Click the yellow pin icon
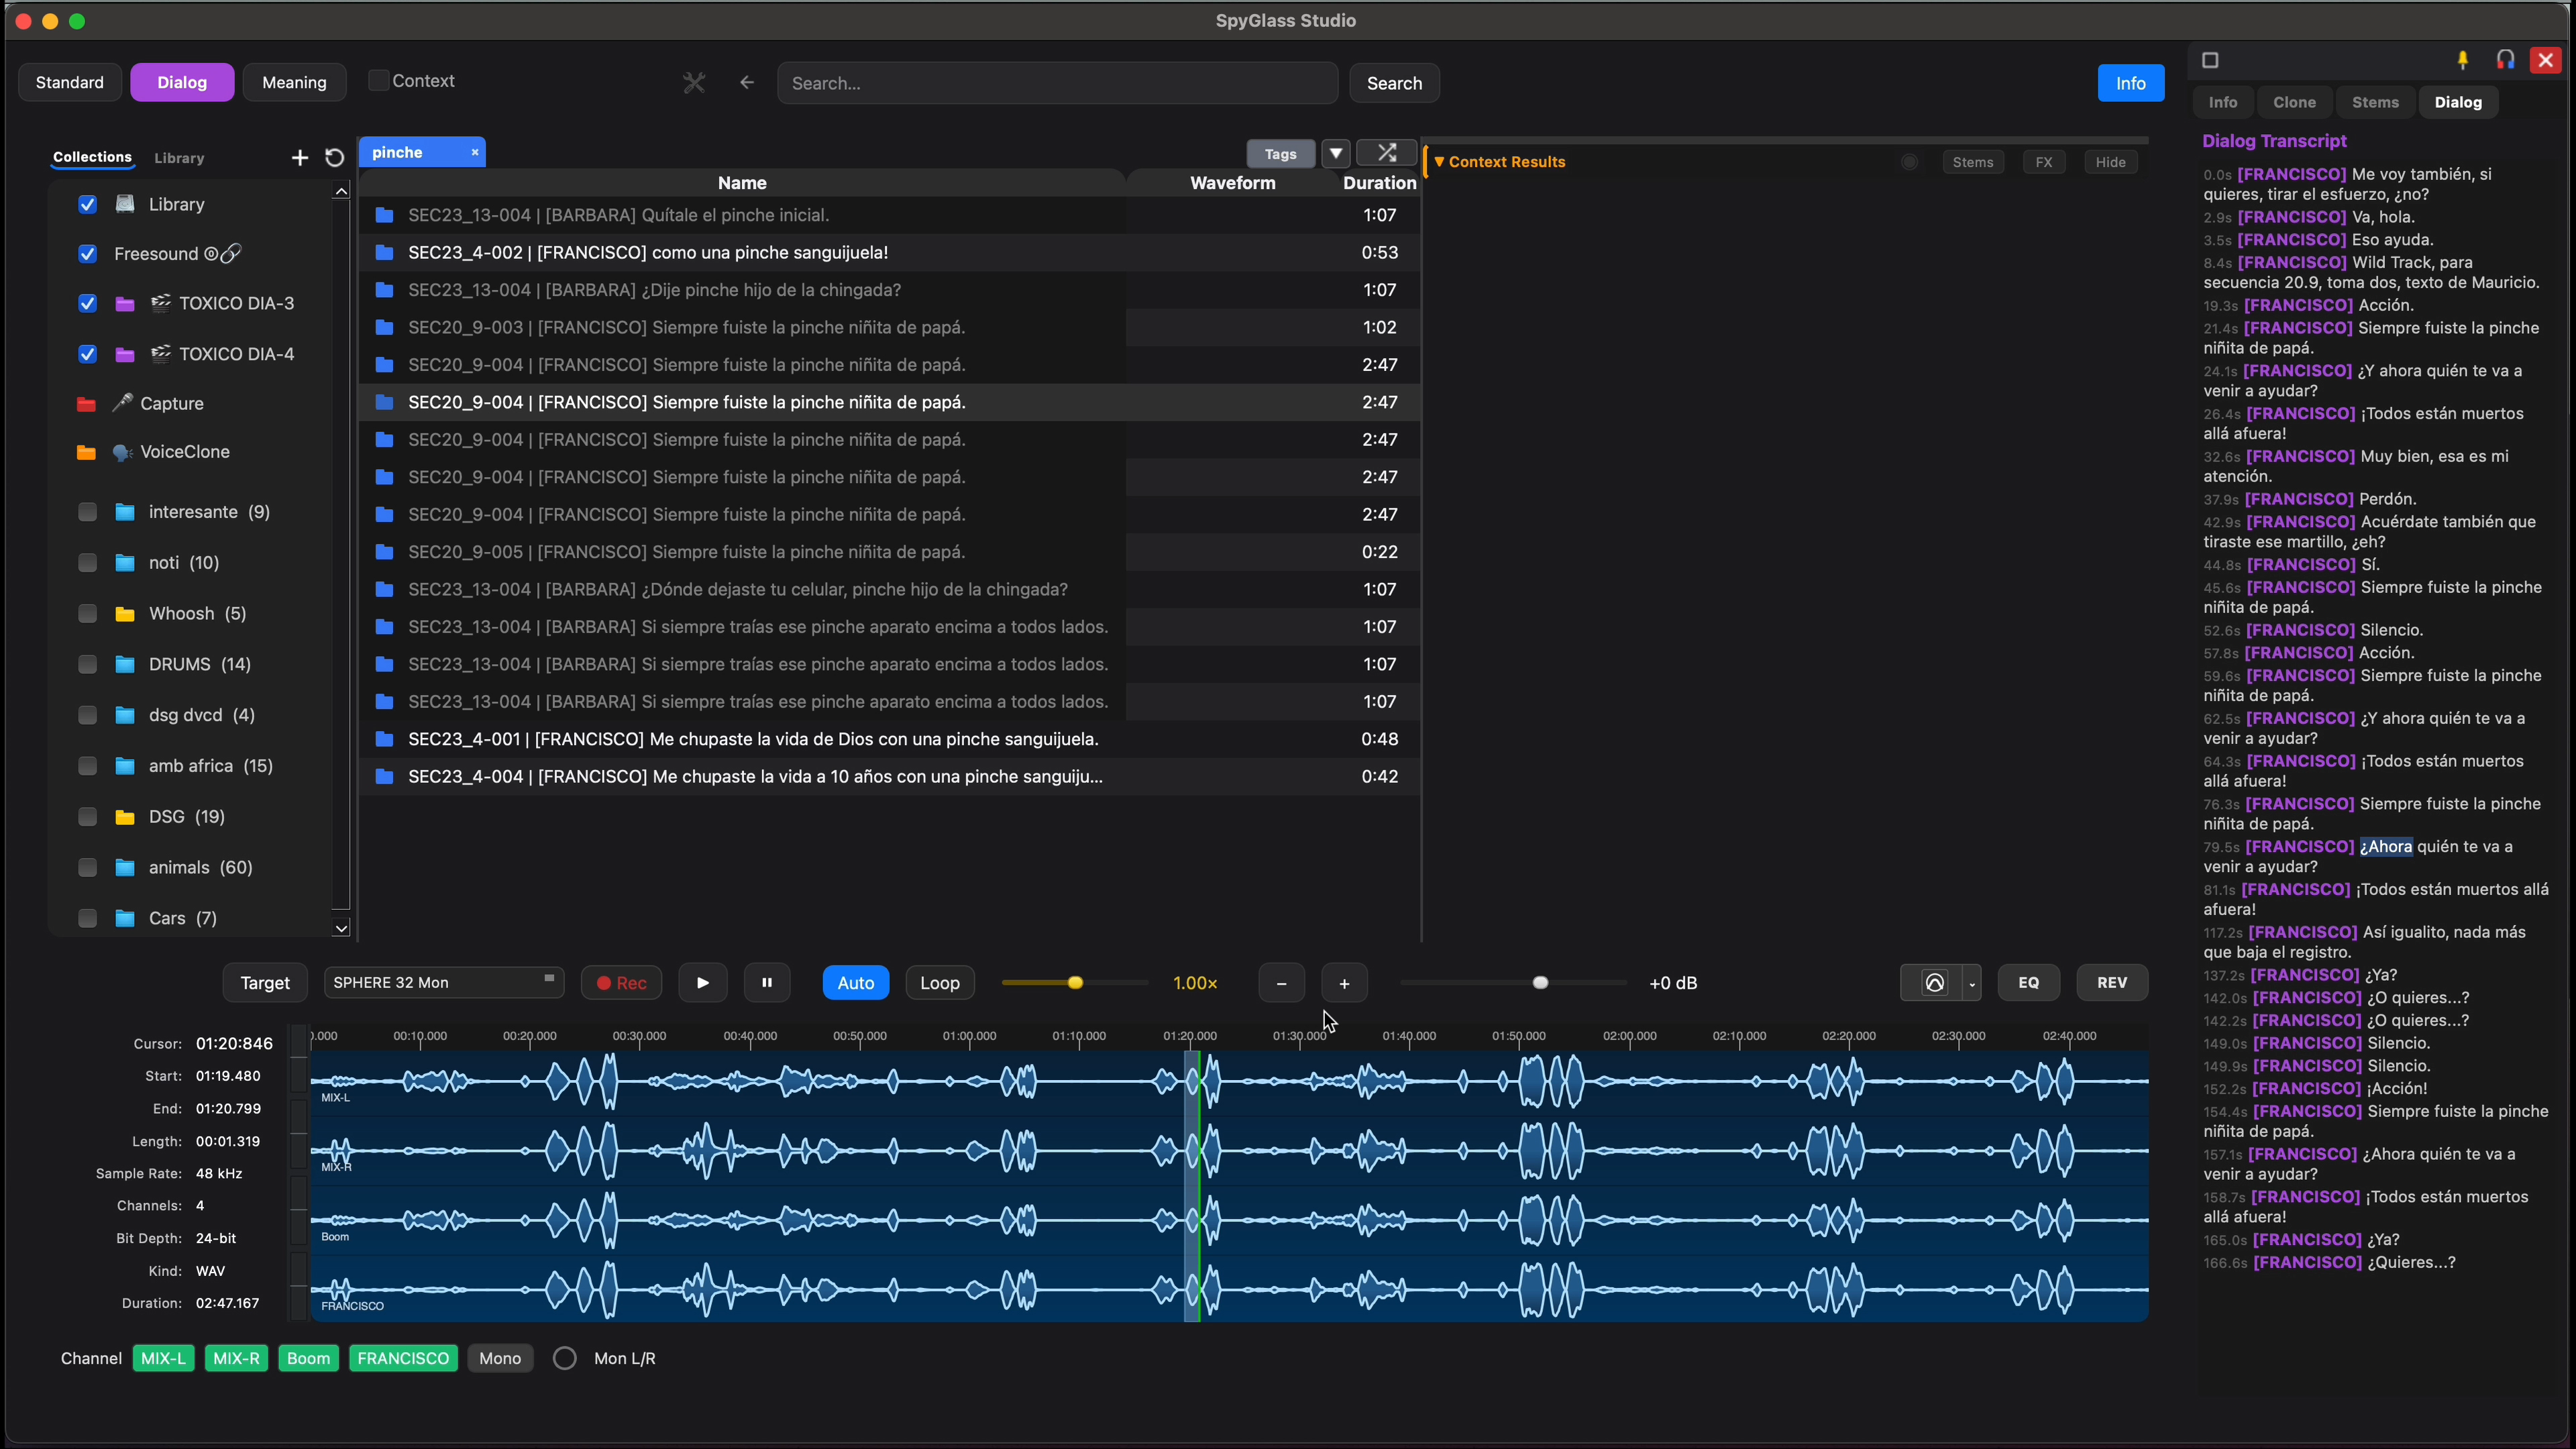Image resolution: width=2576 pixels, height=1449 pixels. pos(2463,60)
